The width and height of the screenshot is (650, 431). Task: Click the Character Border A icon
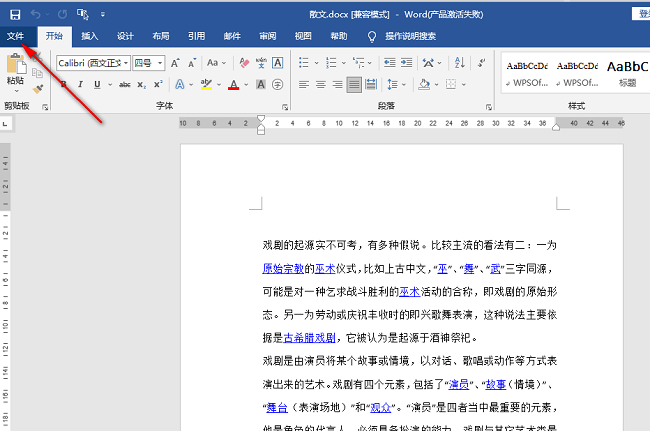(x=277, y=63)
